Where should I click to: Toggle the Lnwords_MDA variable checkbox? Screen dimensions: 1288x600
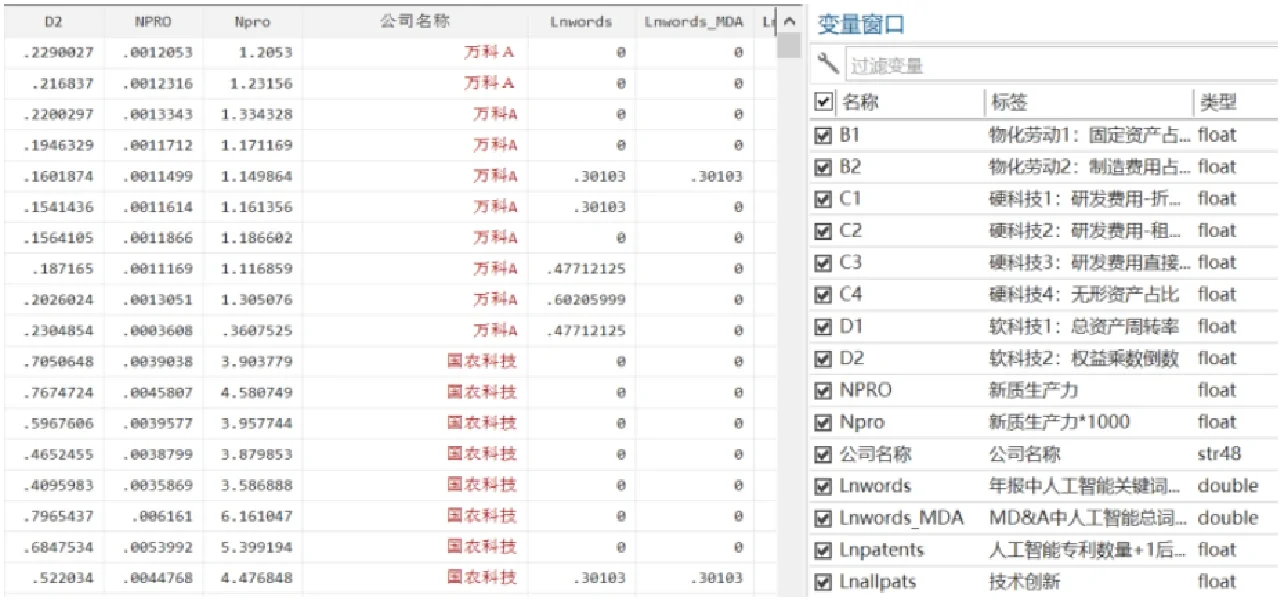tap(824, 519)
